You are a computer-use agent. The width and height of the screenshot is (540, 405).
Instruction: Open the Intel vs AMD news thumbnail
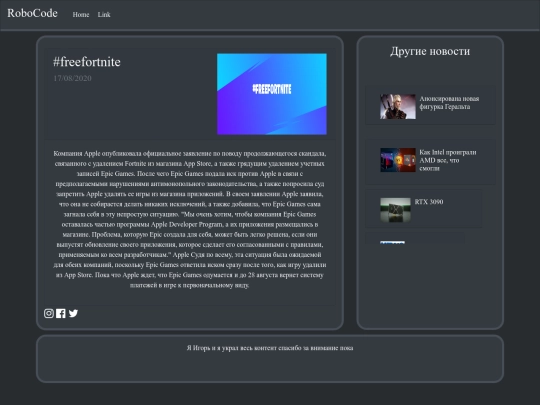click(398, 160)
